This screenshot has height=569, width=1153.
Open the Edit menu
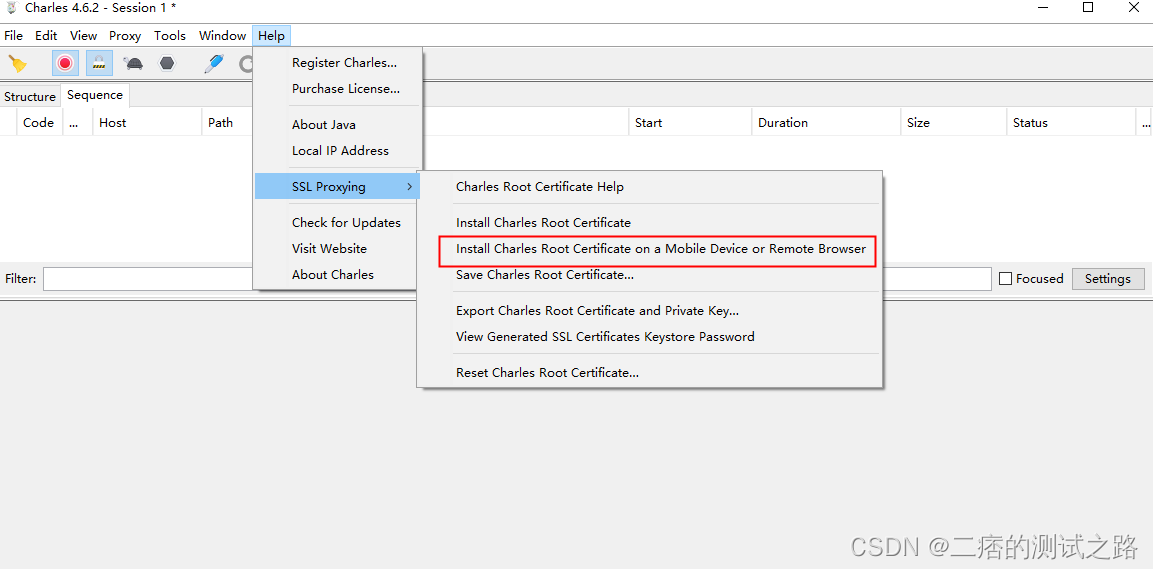point(46,35)
